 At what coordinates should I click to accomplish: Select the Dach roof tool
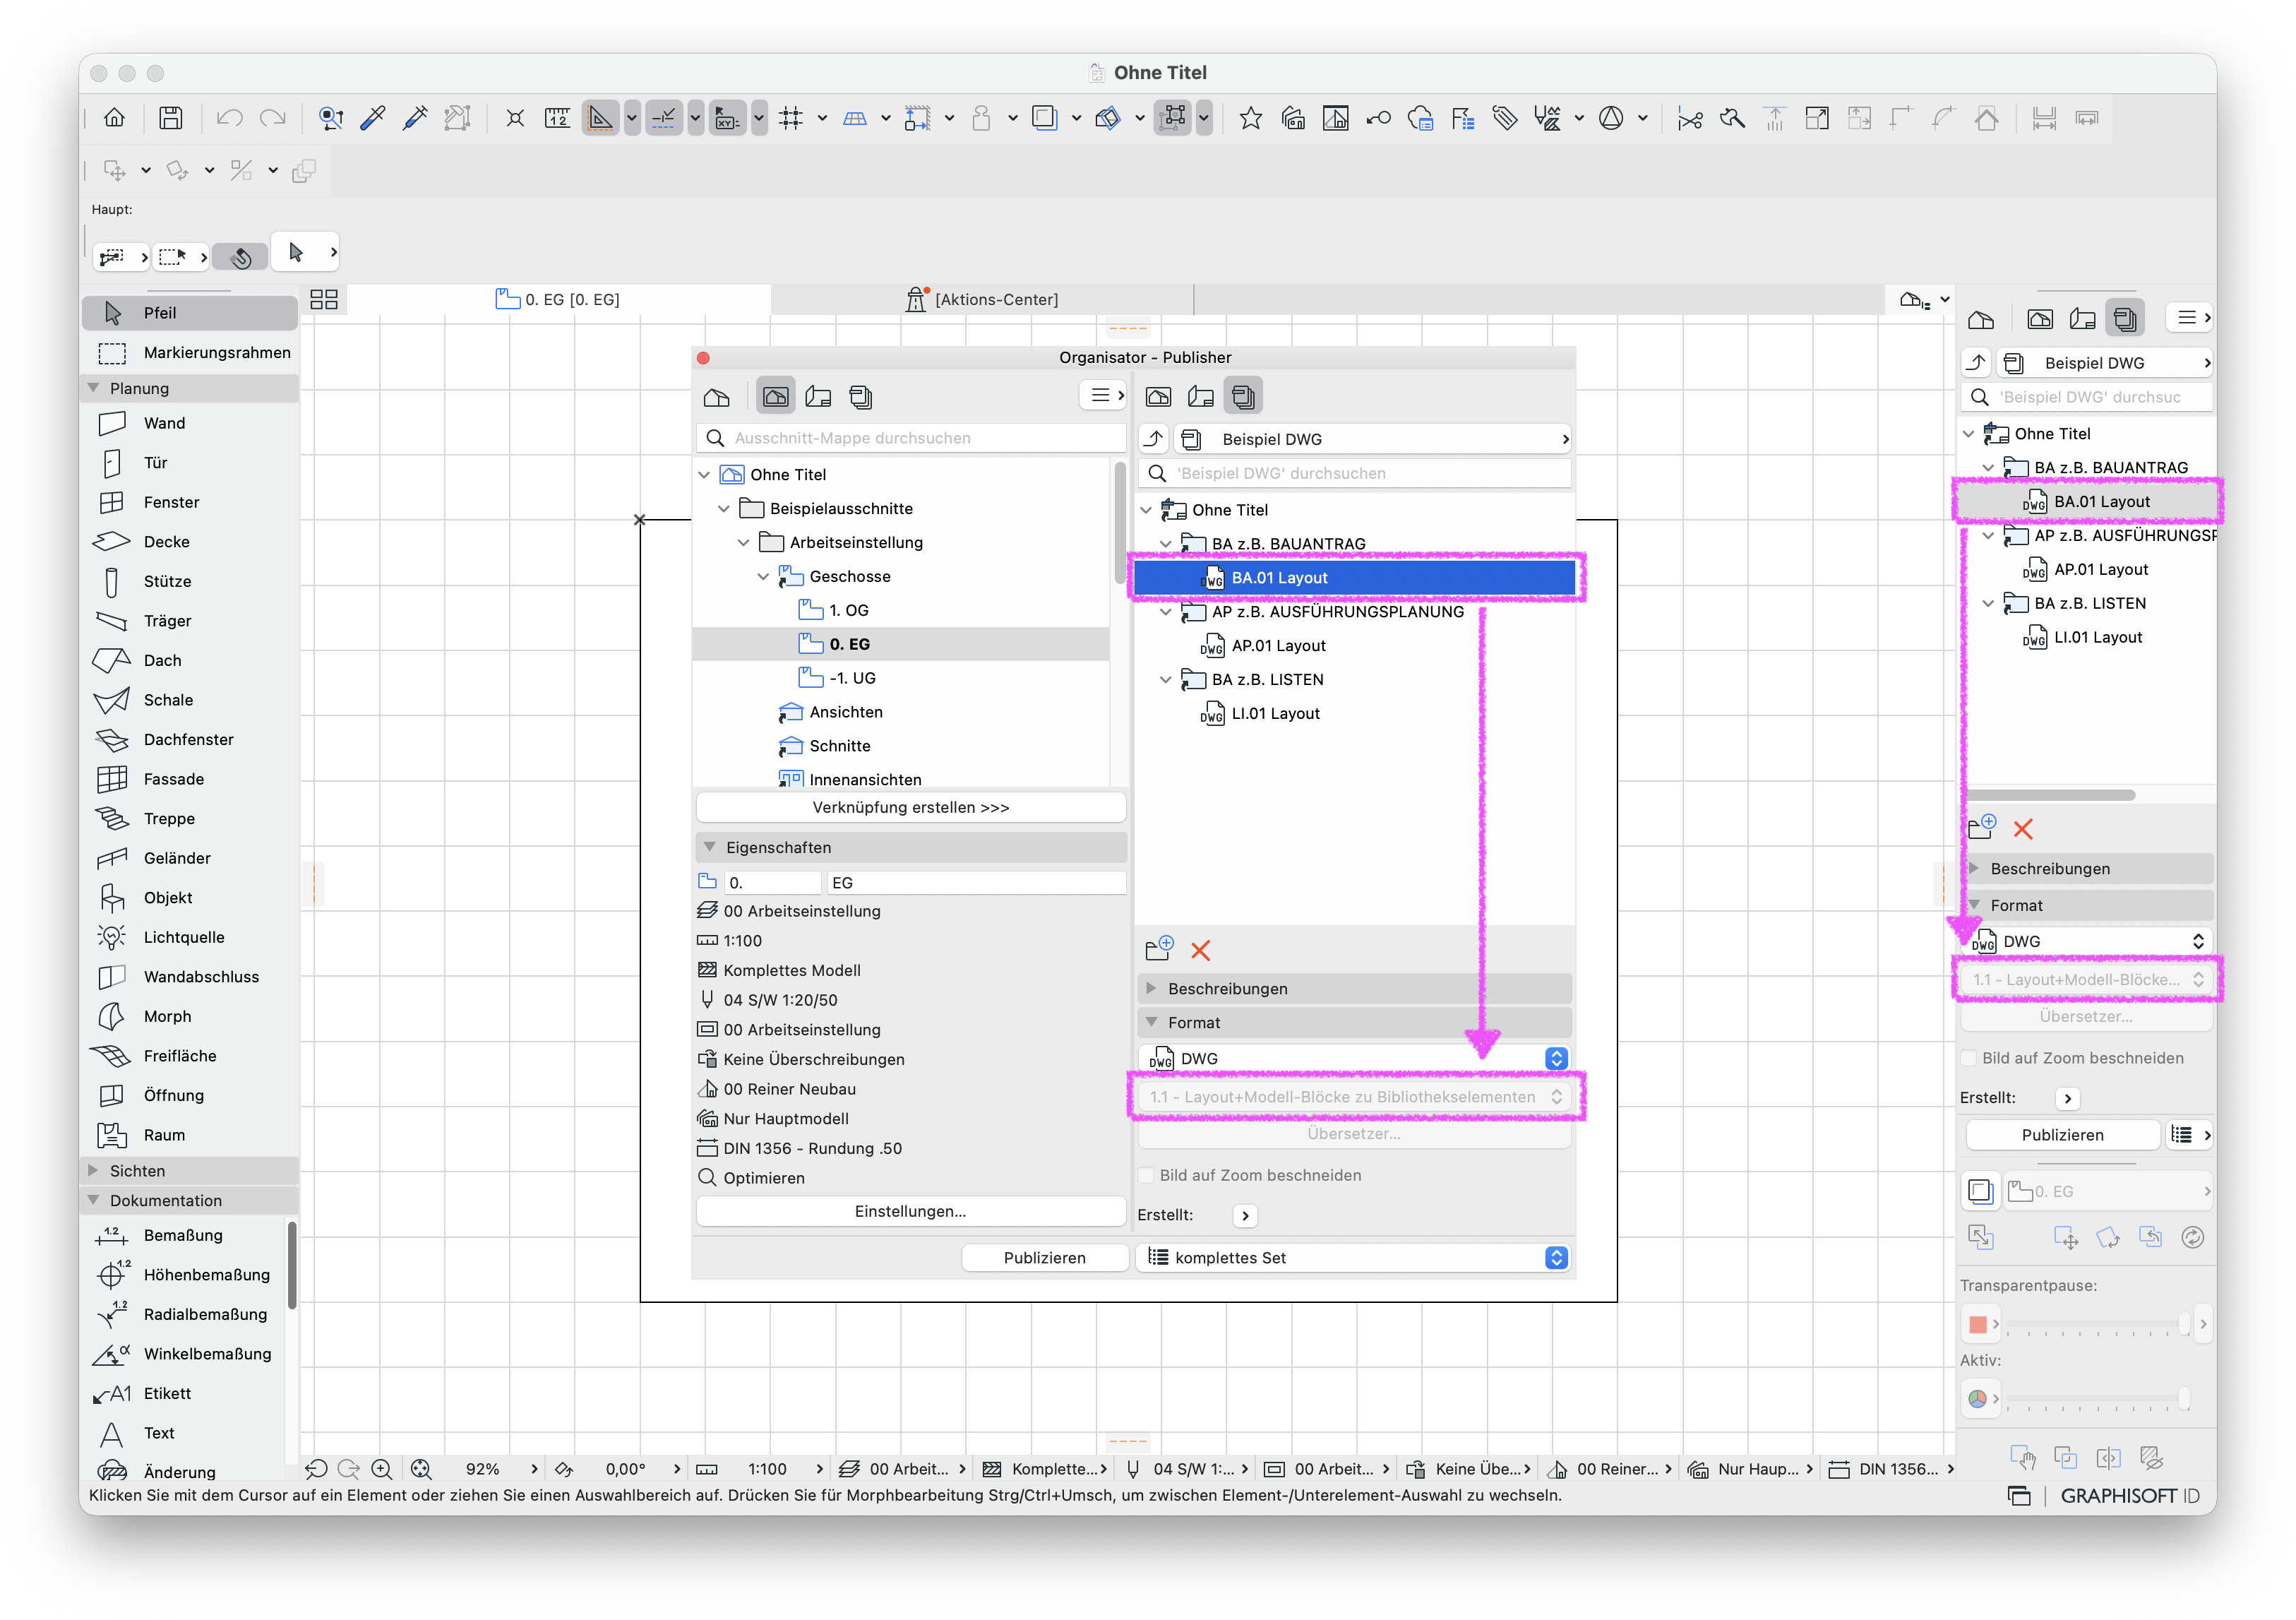pos(190,660)
